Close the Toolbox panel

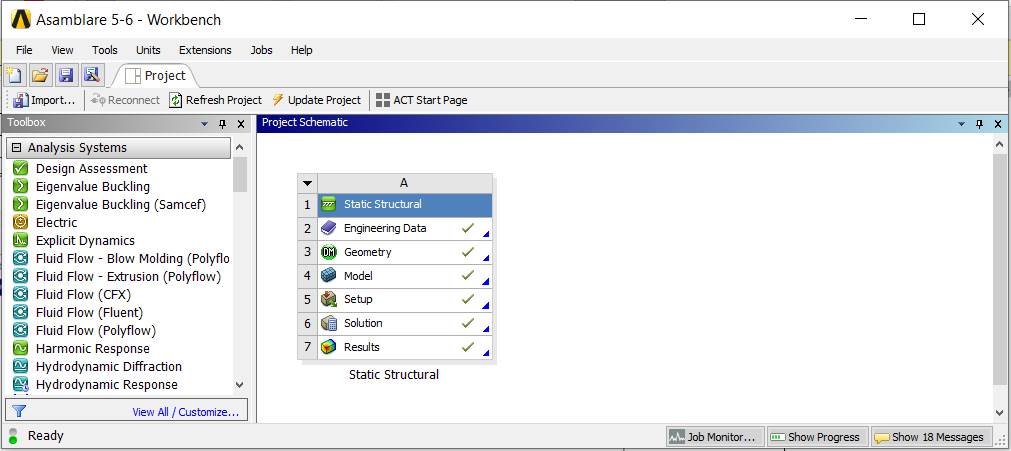[x=240, y=124]
